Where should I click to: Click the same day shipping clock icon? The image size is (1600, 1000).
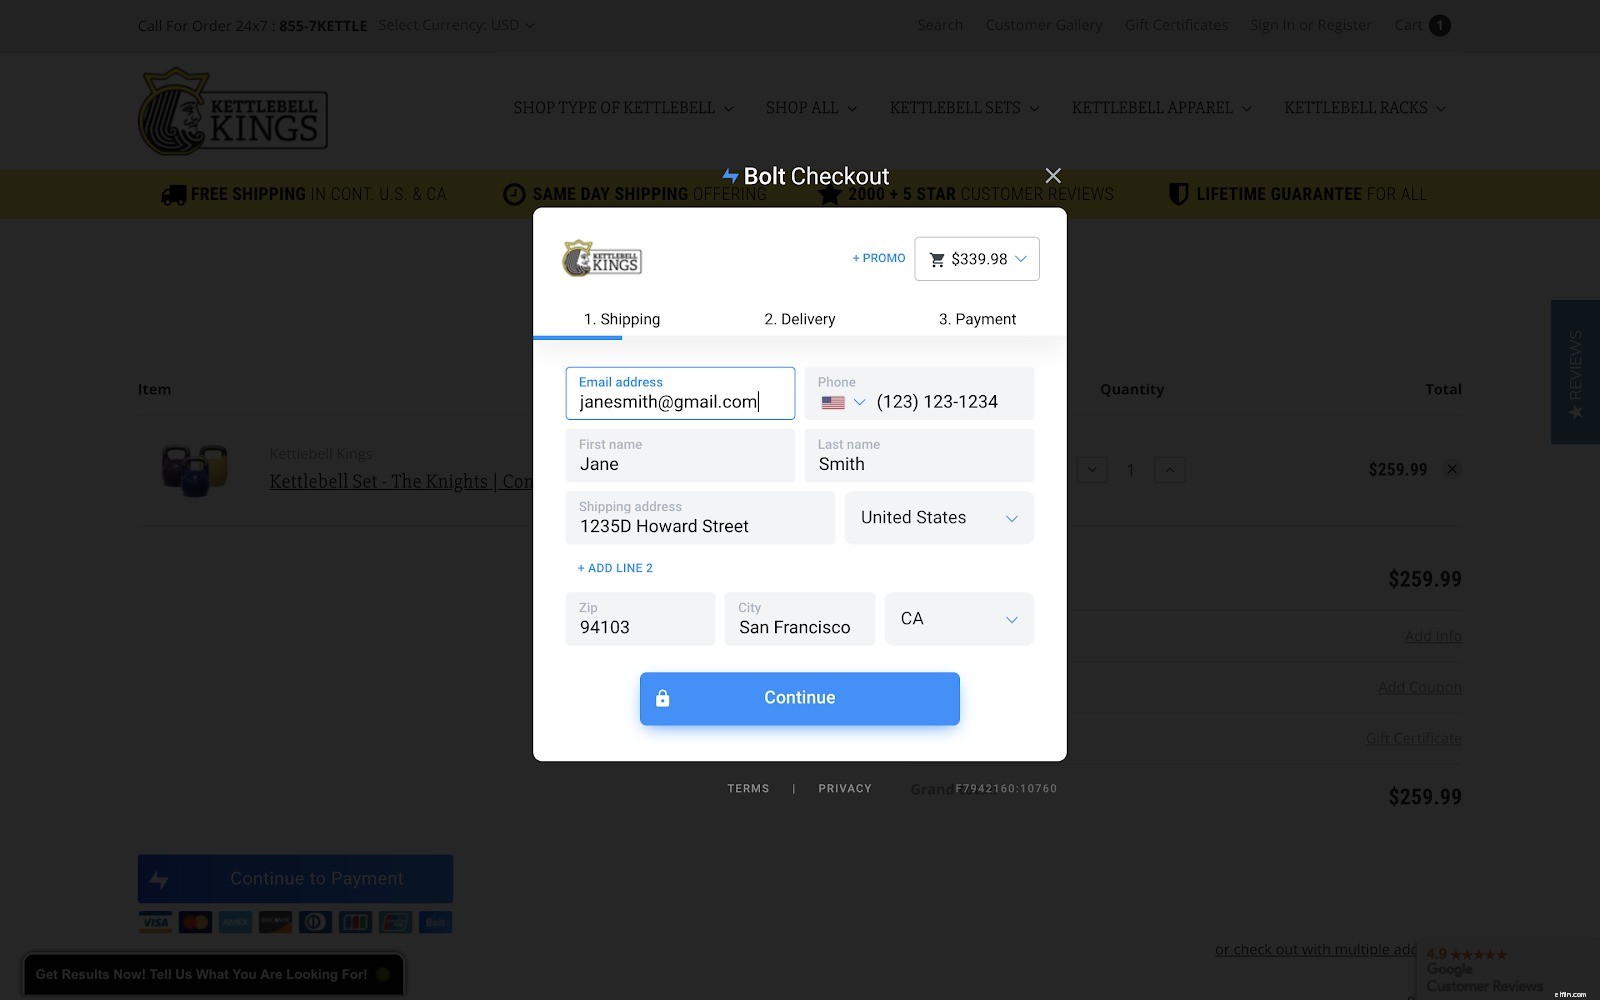coord(513,194)
